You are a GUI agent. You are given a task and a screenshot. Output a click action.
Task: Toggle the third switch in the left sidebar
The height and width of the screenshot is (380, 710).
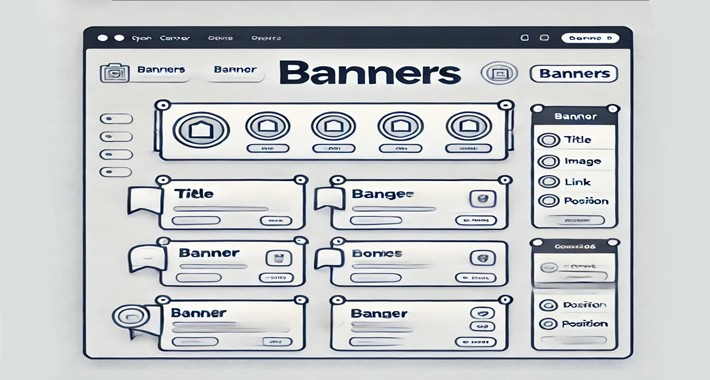[x=116, y=154]
